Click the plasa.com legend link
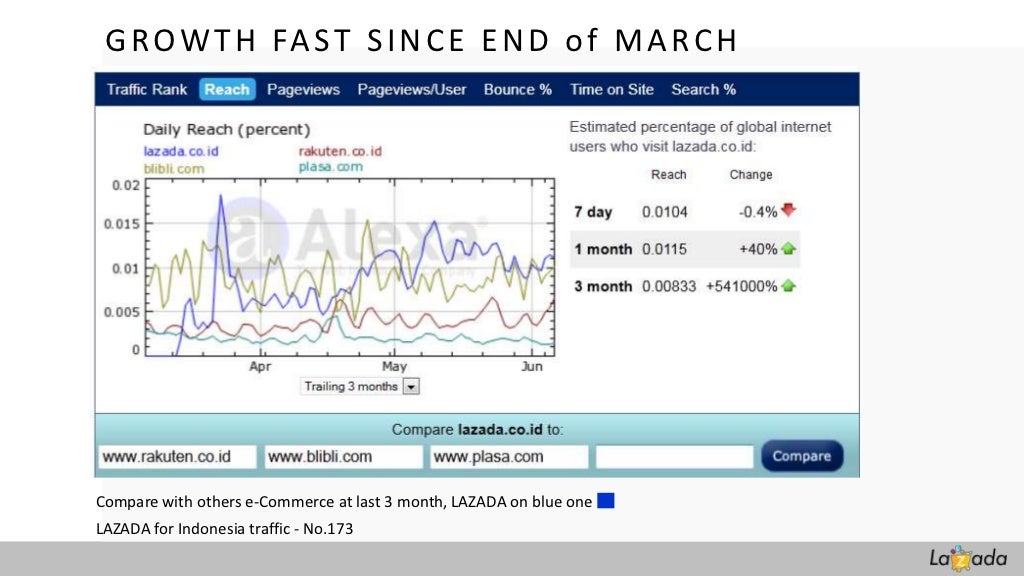The height and width of the screenshot is (576, 1024). pyautogui.click(x=330, y=167)
